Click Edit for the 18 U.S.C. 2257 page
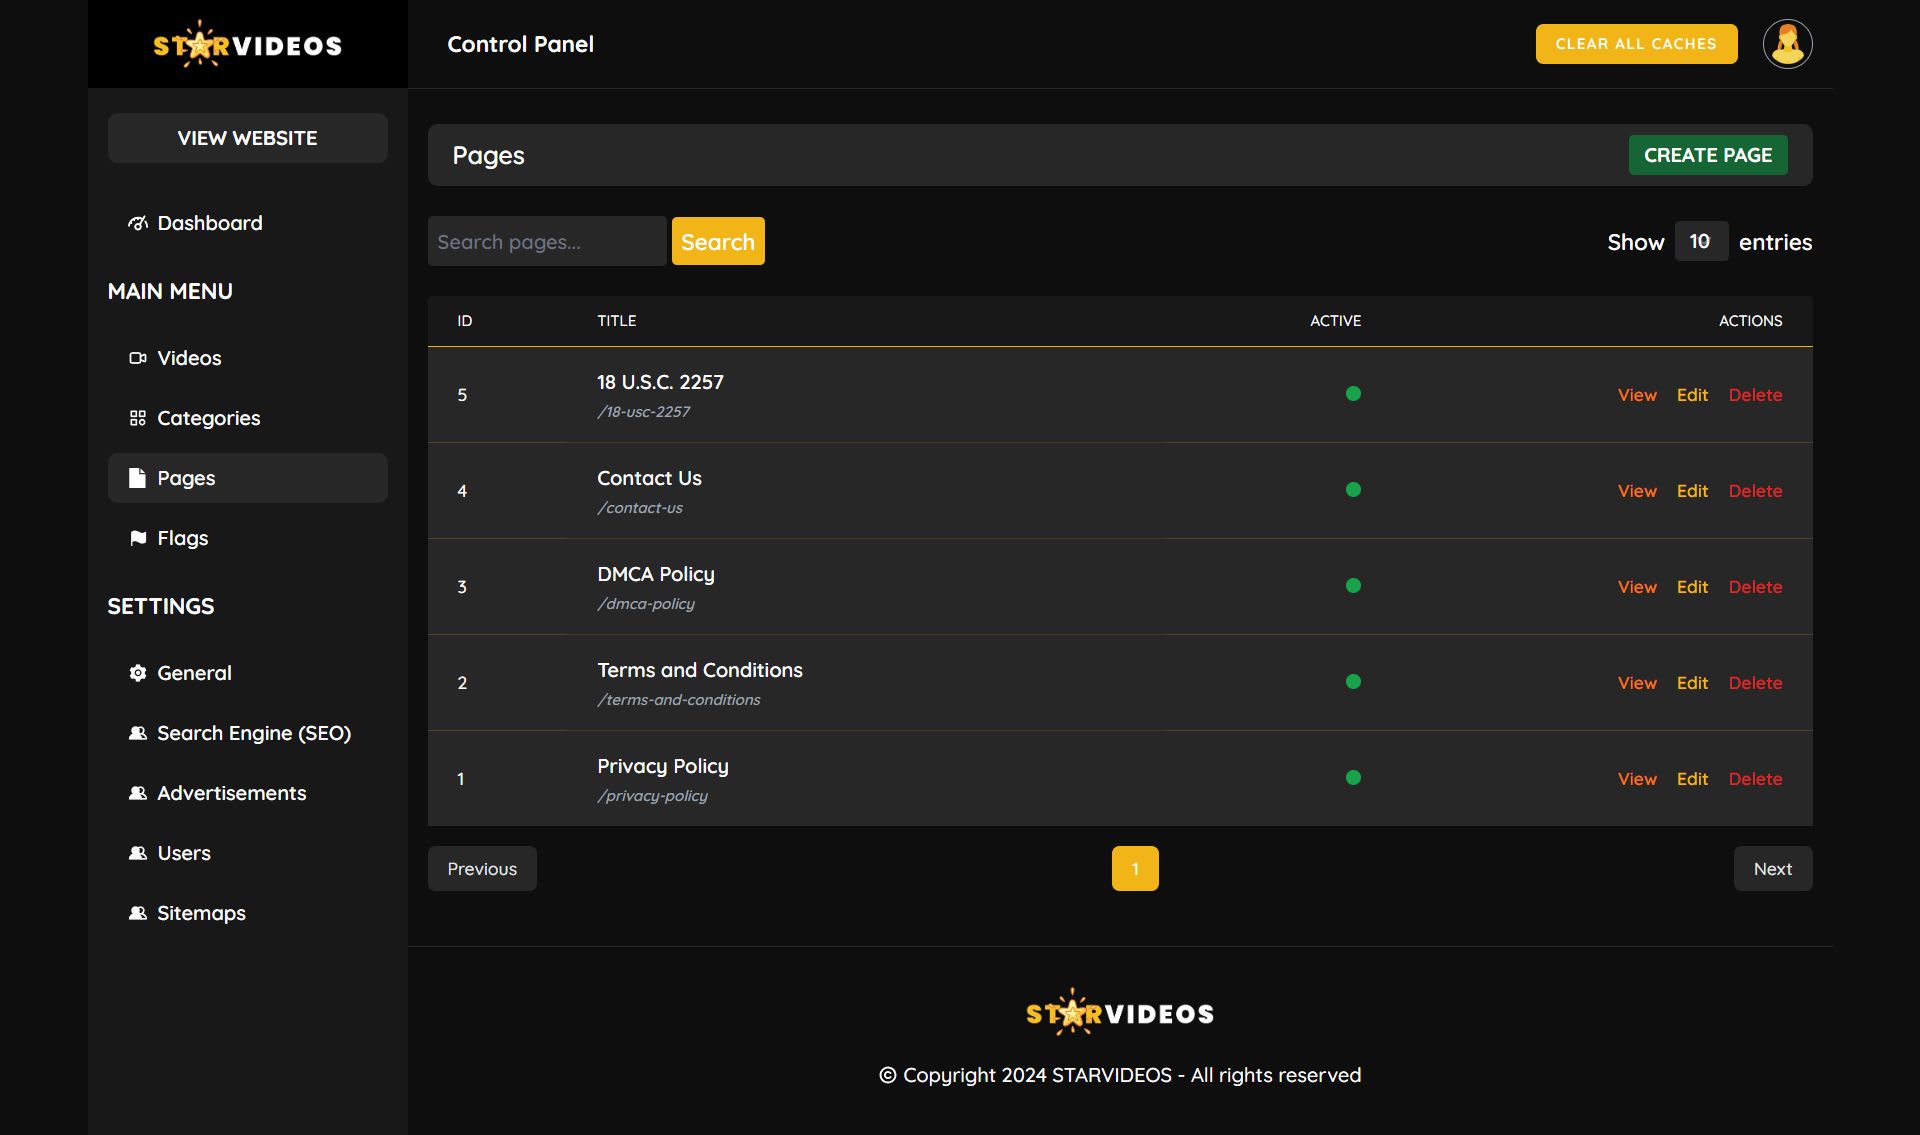The image size is (1920, 1135). coord(1692,395)
